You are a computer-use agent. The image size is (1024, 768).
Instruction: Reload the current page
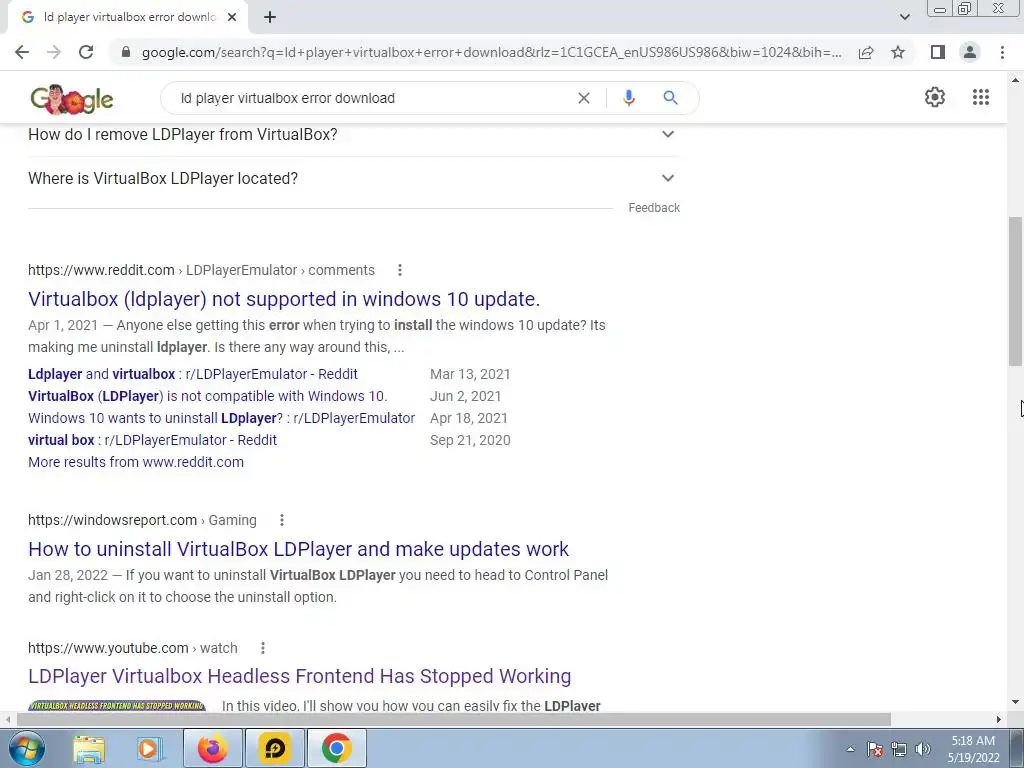[x=86, y=52]
